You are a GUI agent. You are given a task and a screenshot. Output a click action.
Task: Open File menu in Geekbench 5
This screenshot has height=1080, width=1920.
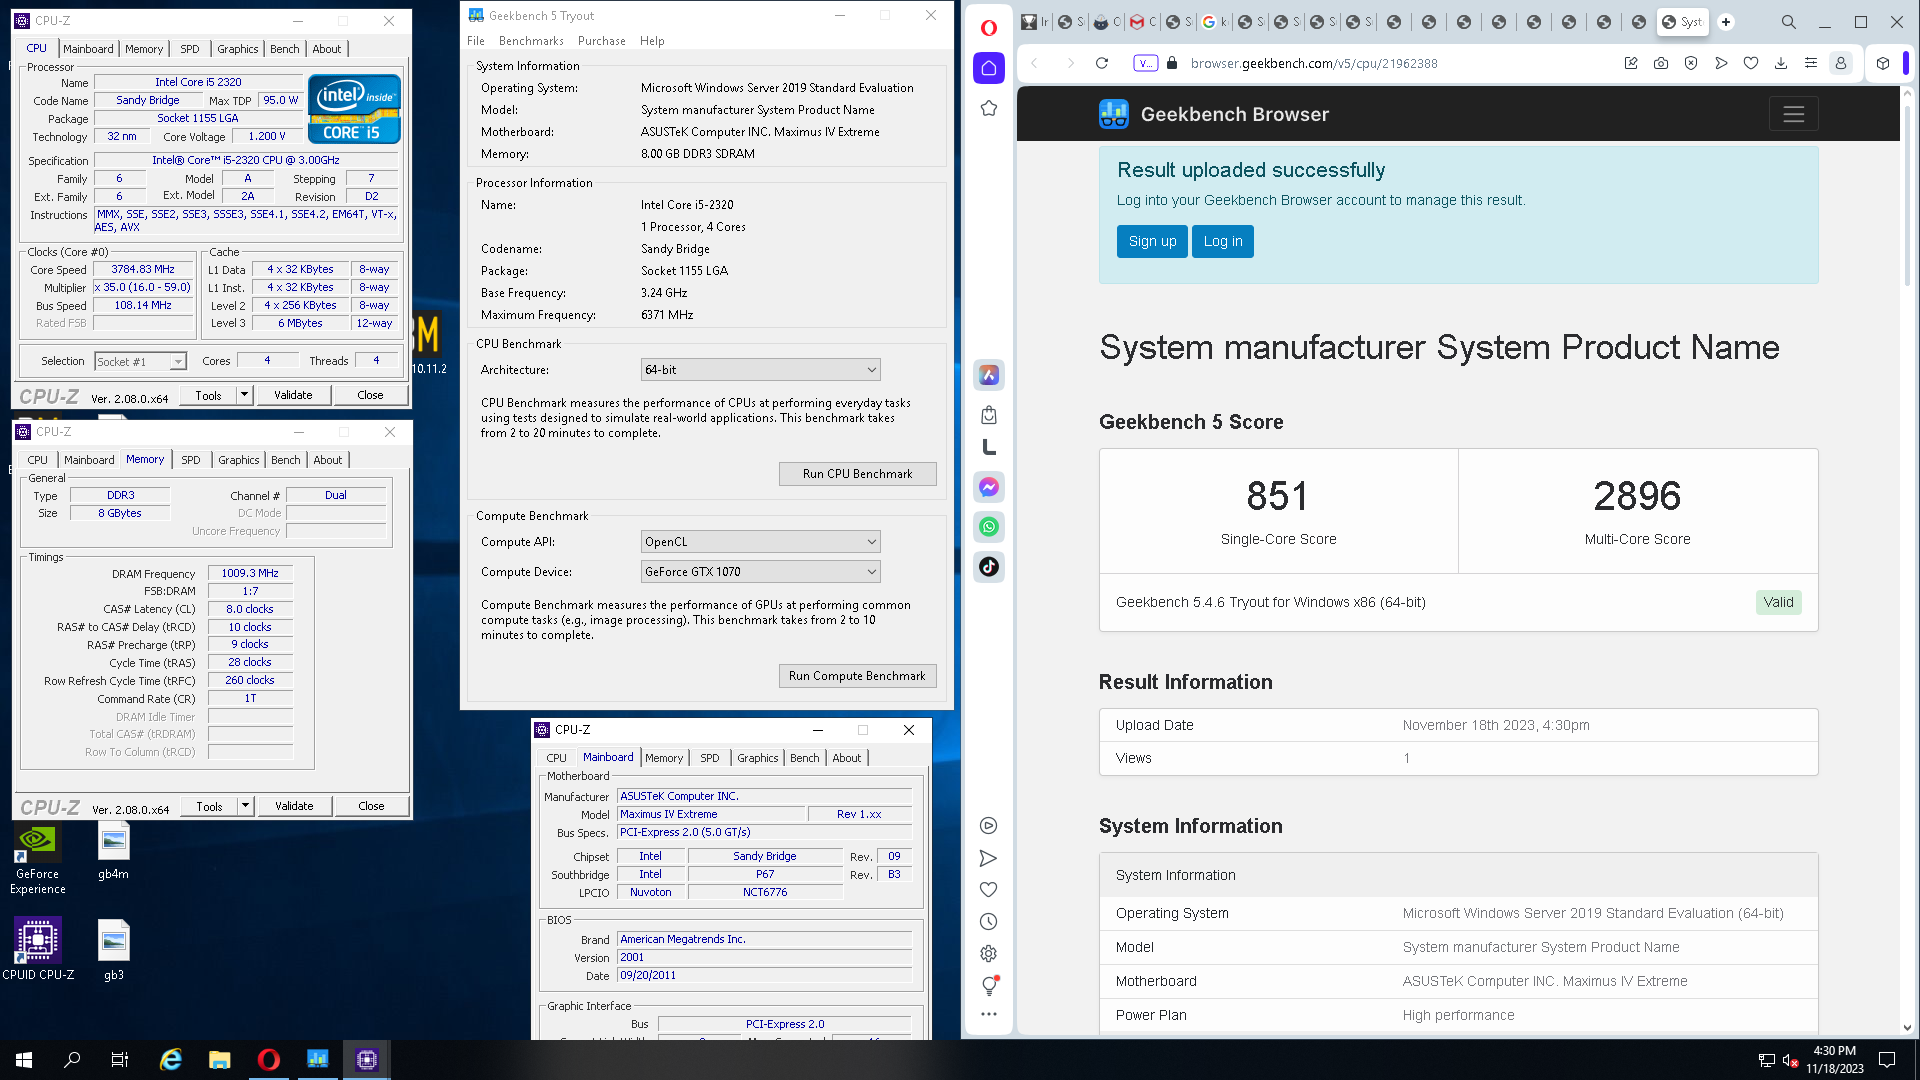pos(476,41)
